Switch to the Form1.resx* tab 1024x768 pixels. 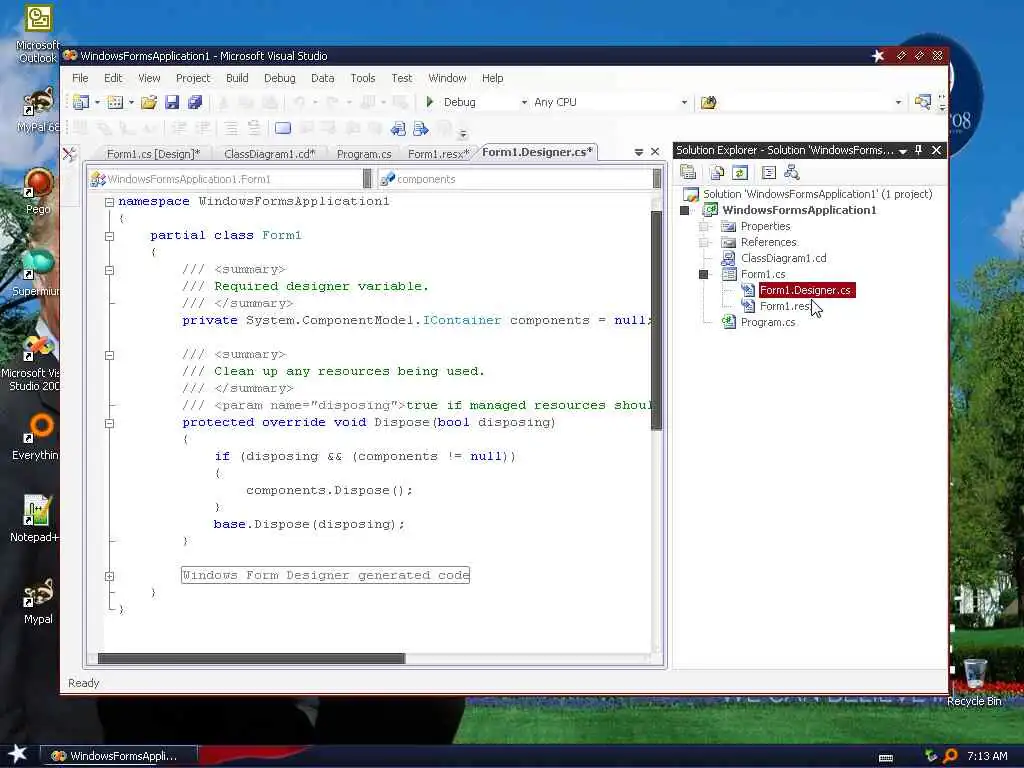pyautogui.click(x=438, y=154)
